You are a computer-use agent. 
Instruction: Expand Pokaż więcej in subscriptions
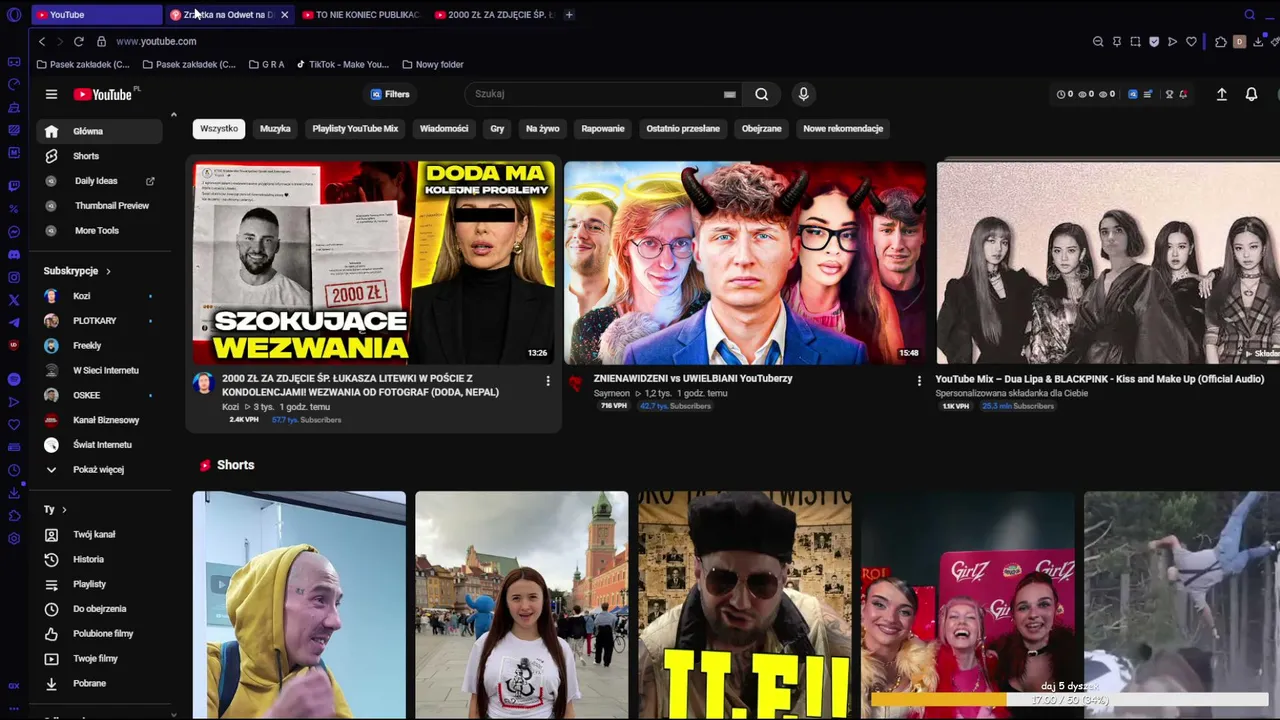click(99, 470)
